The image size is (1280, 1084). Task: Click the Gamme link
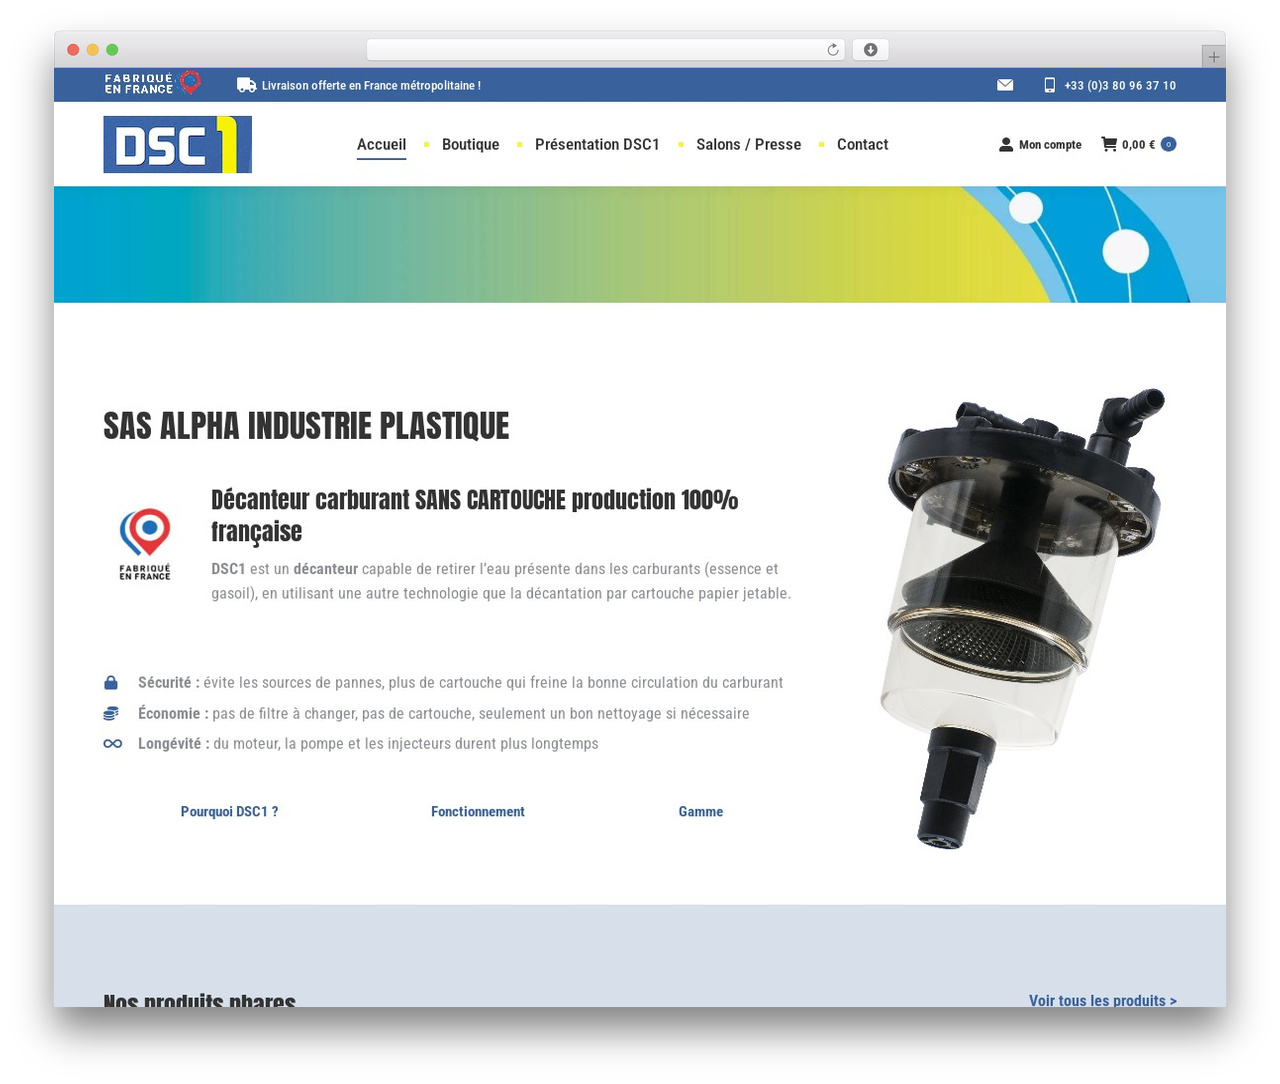(x=701, y=812)
